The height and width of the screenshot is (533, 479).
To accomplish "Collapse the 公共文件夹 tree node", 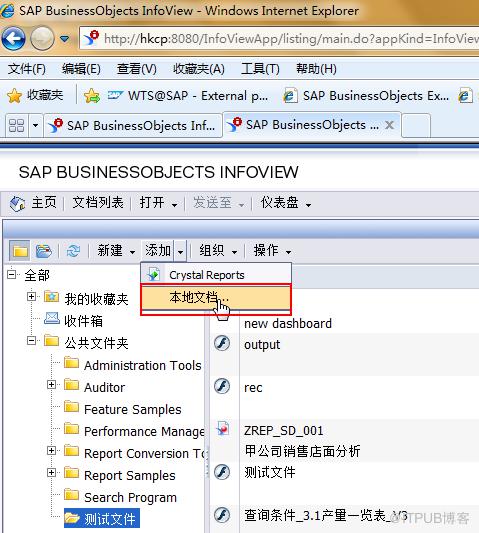I will point(31,341).
